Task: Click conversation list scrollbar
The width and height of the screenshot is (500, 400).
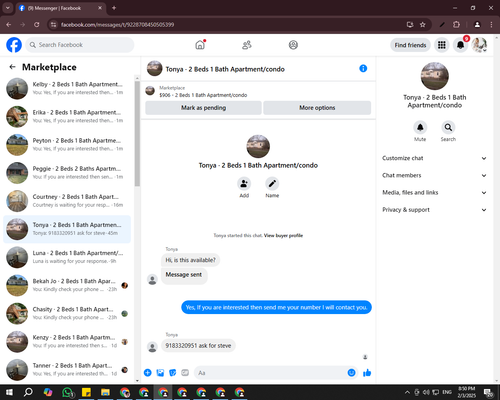Action: click(x=137, y=133)
